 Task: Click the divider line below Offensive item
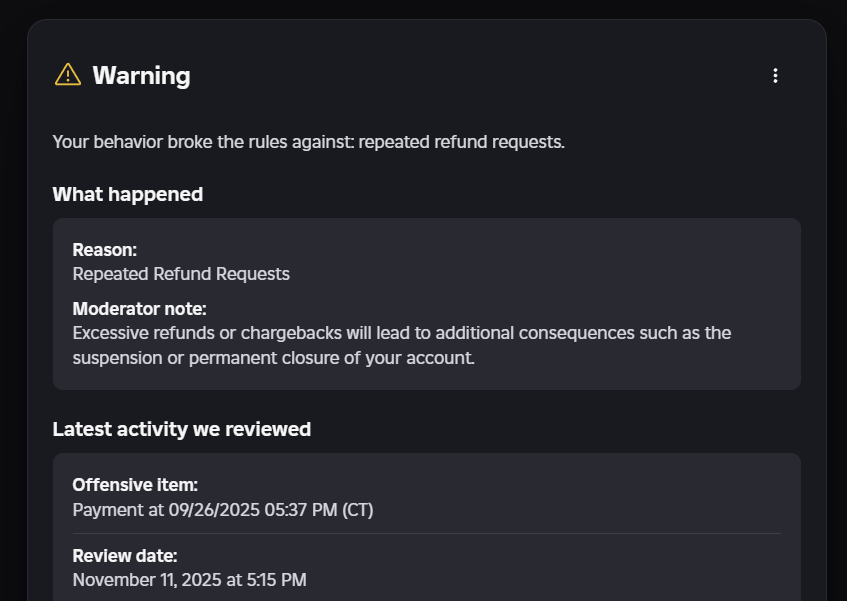[426, 533]
